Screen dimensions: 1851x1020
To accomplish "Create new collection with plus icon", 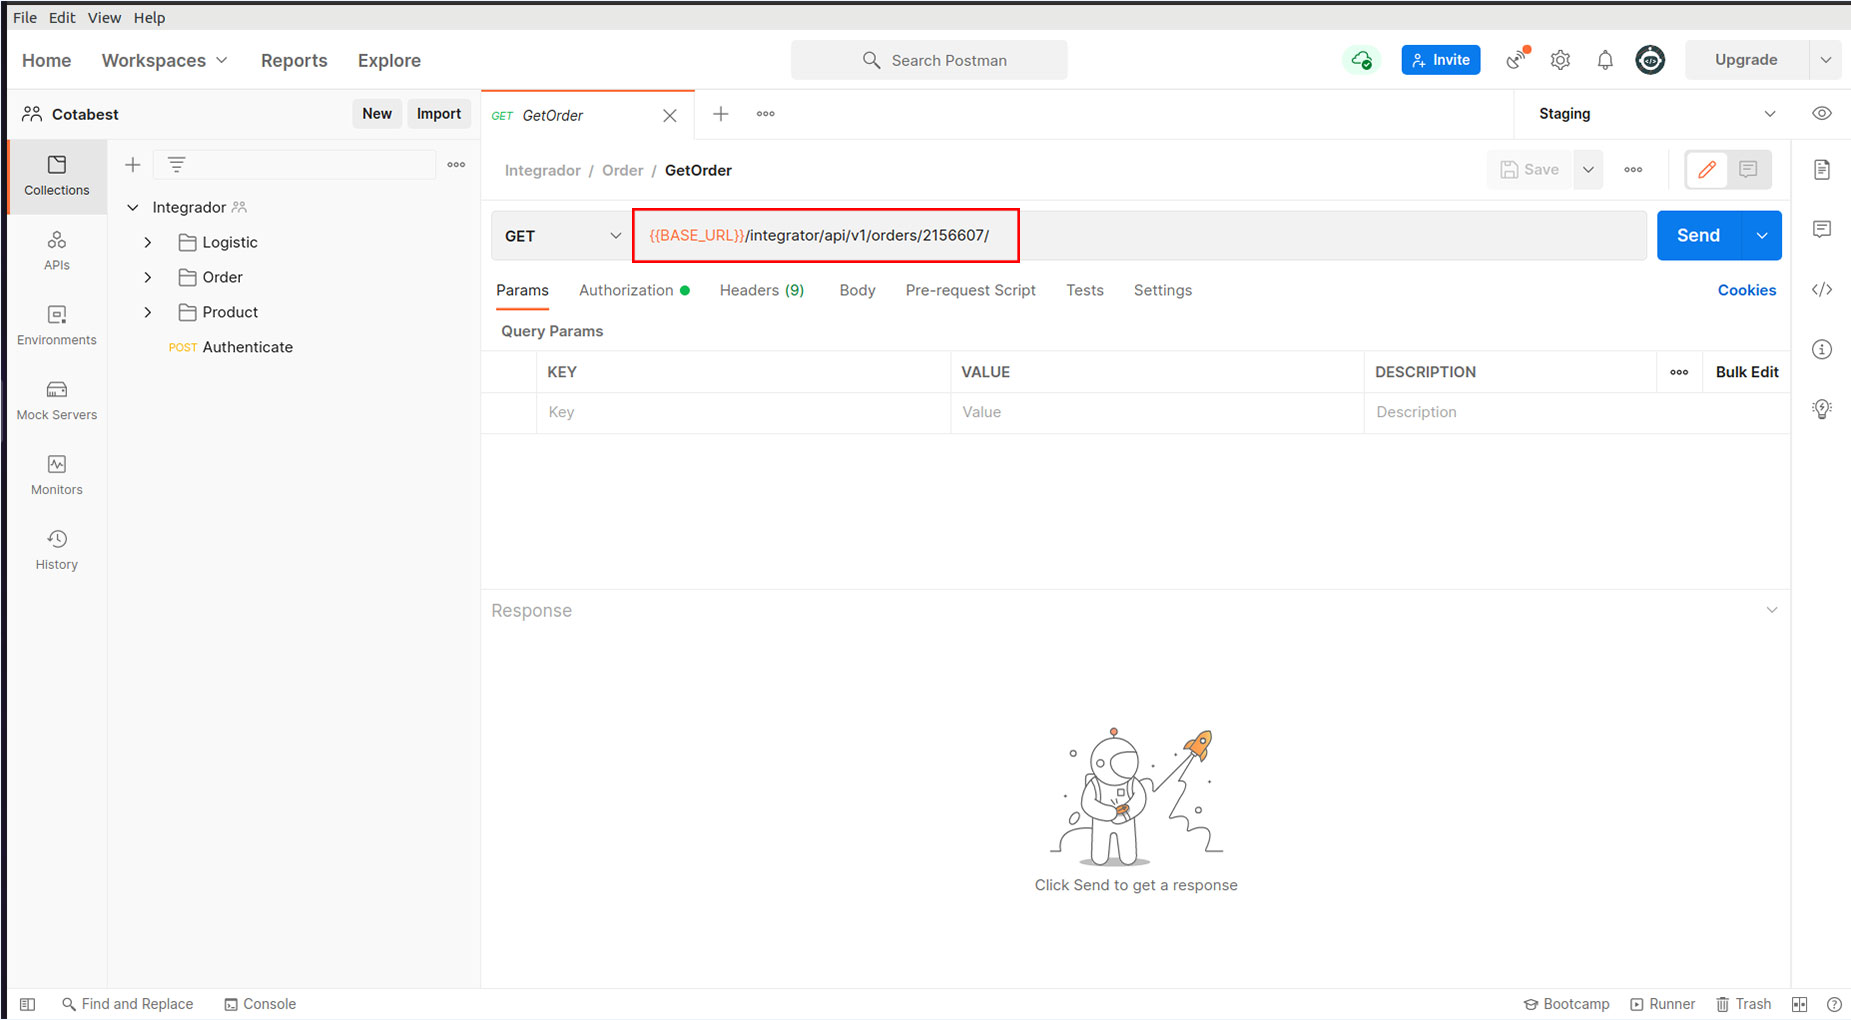I will [132, 164].
